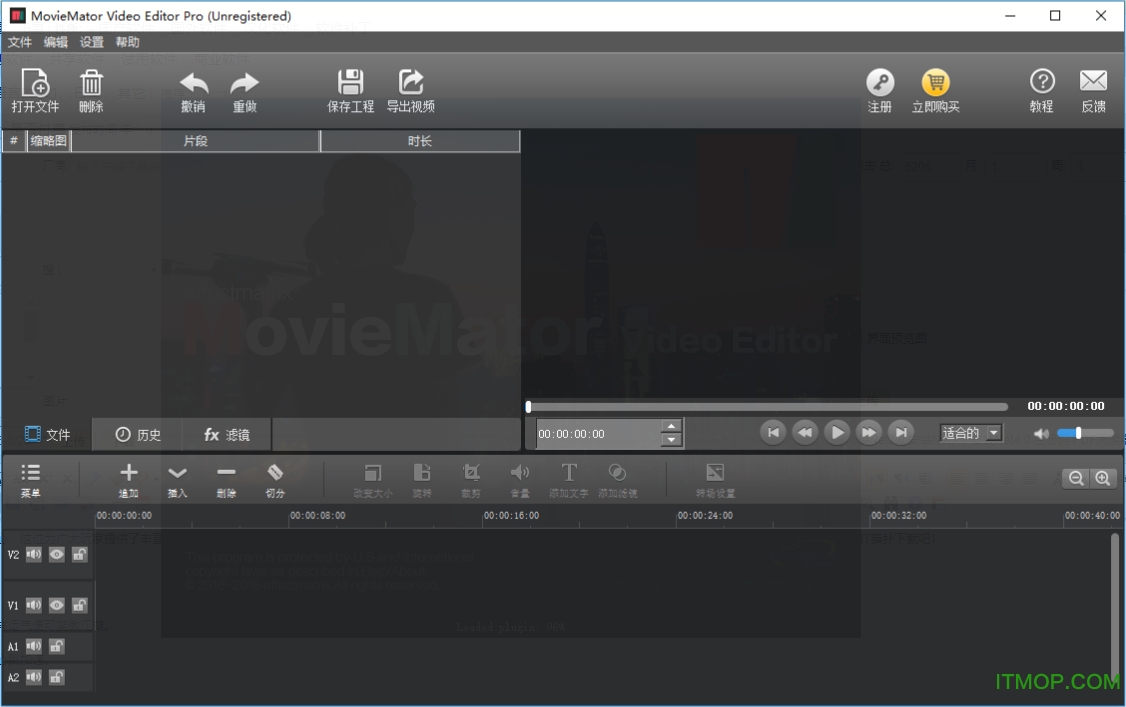
Task: Lock the V2 track
Action: pos(80,554)
